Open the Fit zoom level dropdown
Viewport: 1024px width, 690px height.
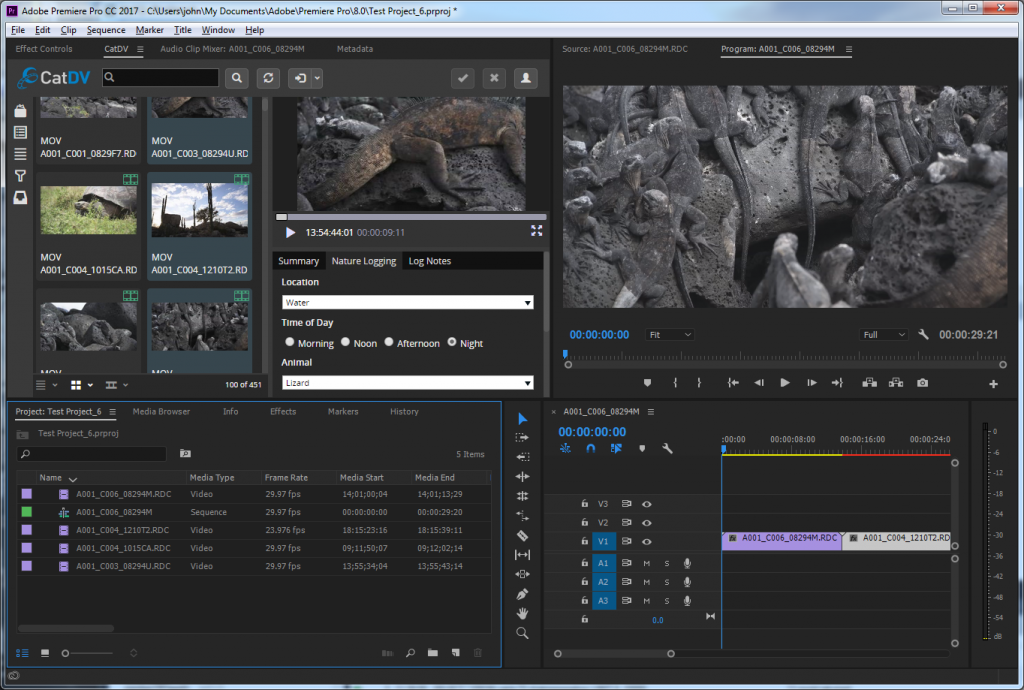click(669, 335)
